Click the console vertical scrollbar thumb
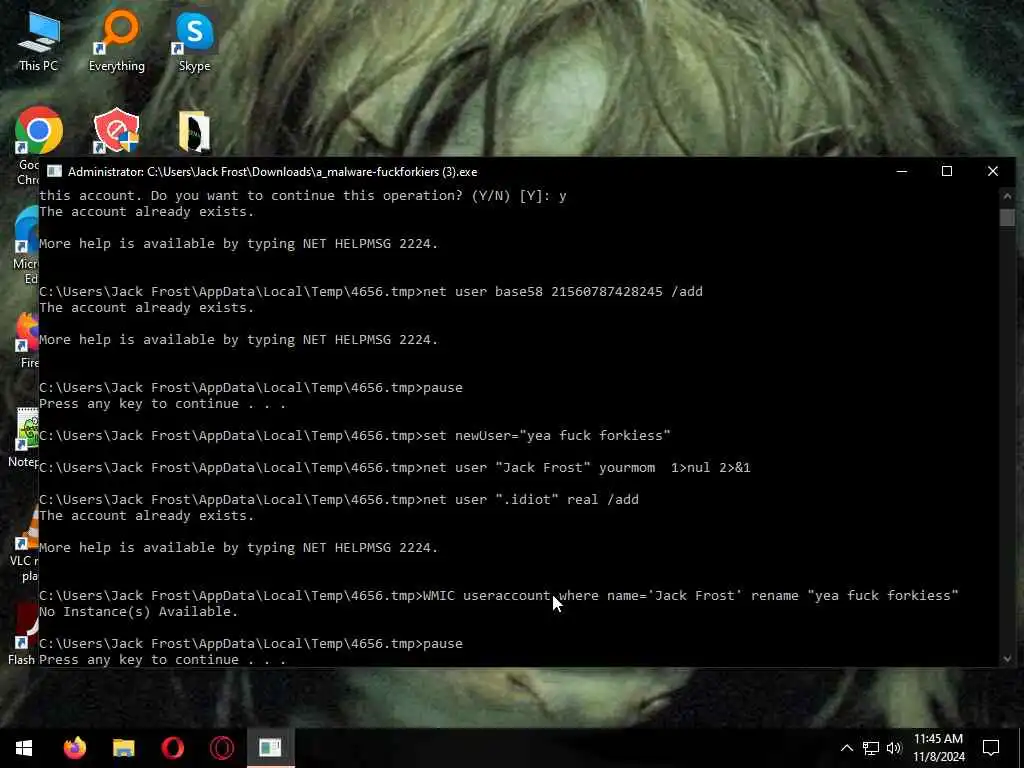Image resolution: width=1024 pixels, height=768 pixels. pos(1007,217)
